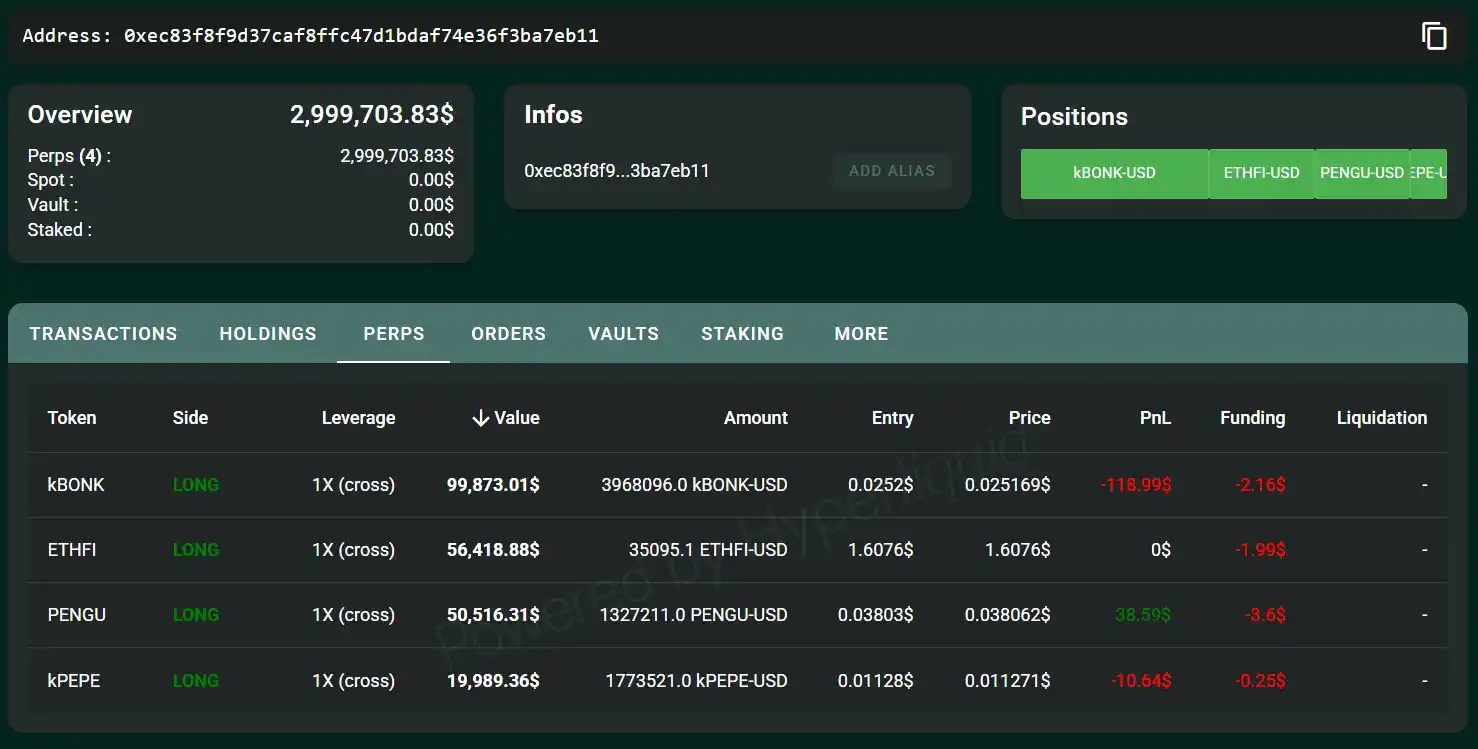Image resolution: width=1478 pixels, height=749 pixels.
Task: Open the TRANSACTIONS tab
Action: 103,334
